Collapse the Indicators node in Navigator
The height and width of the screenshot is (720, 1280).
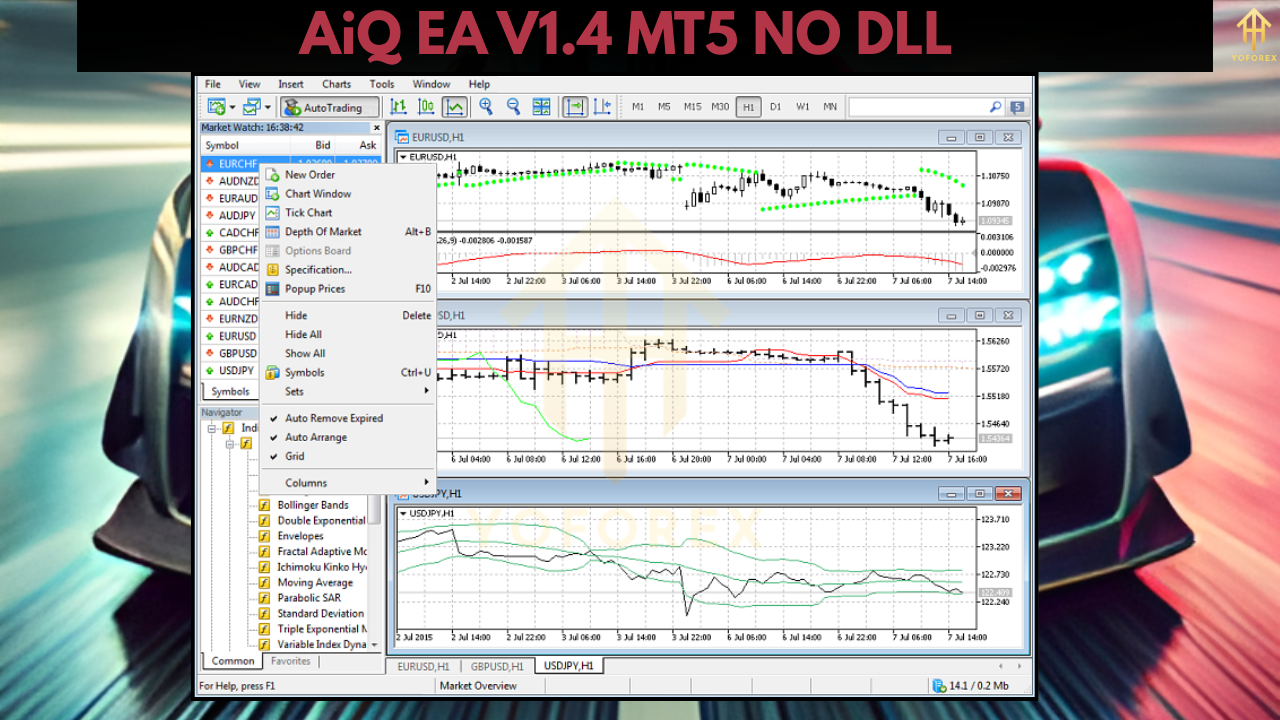(x=211, y=427)
